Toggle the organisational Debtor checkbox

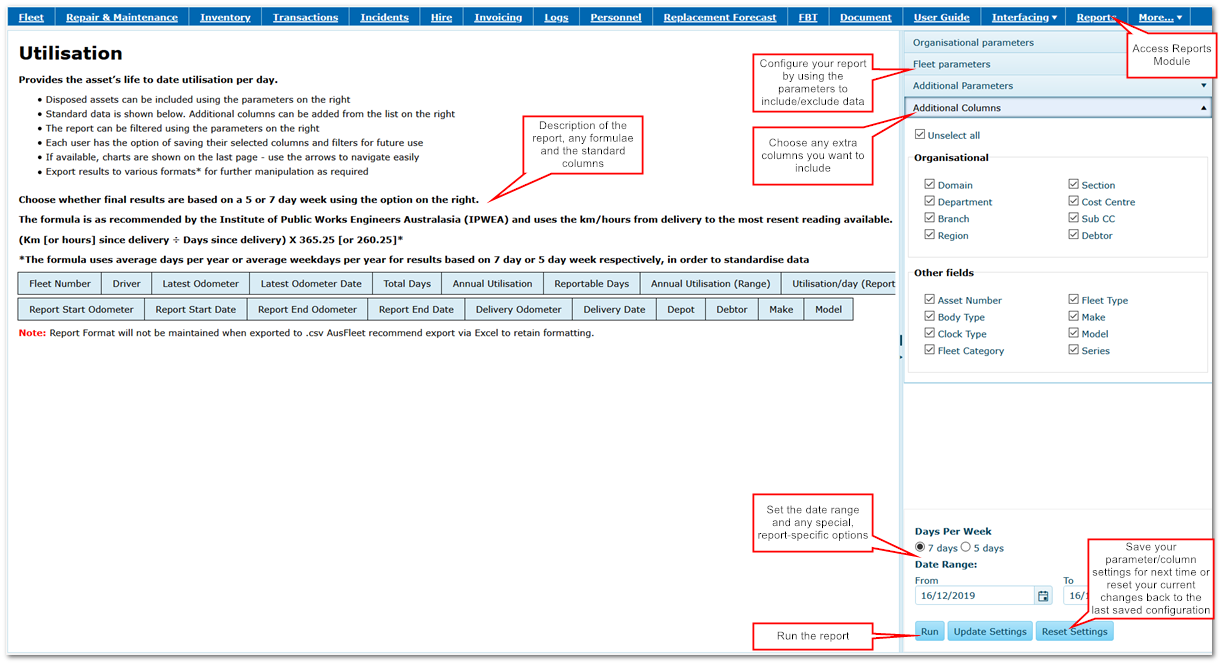(1074, 236)
